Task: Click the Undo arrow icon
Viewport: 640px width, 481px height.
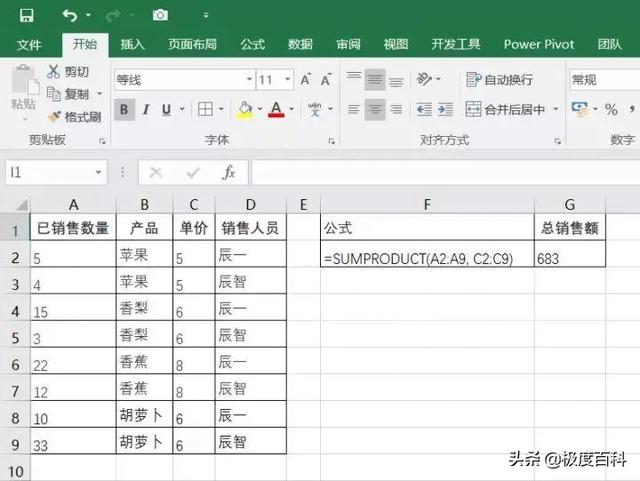Action: tap(70, 16)
